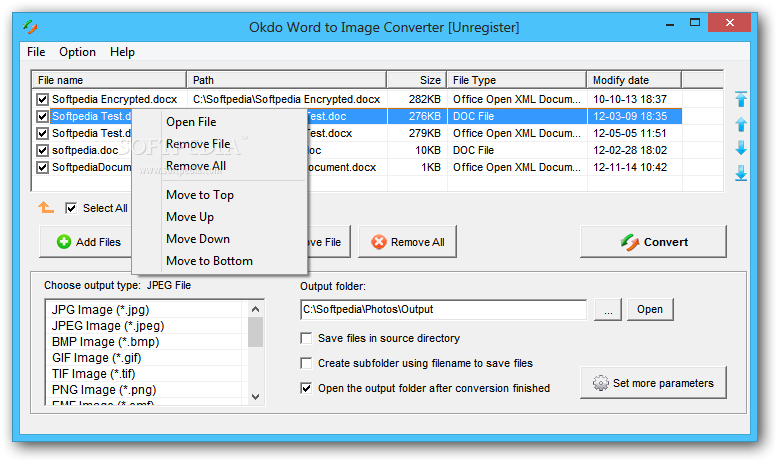Click the Open output folder button
This screenshot has height=462, width=778.
click(x=650, y=310)
